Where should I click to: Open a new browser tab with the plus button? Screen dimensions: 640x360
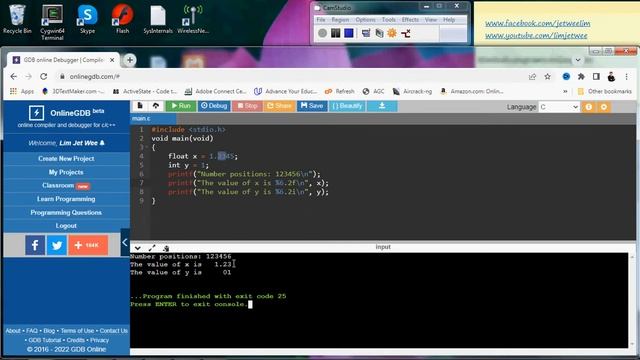pyautogui.click(x=130, y=60)
